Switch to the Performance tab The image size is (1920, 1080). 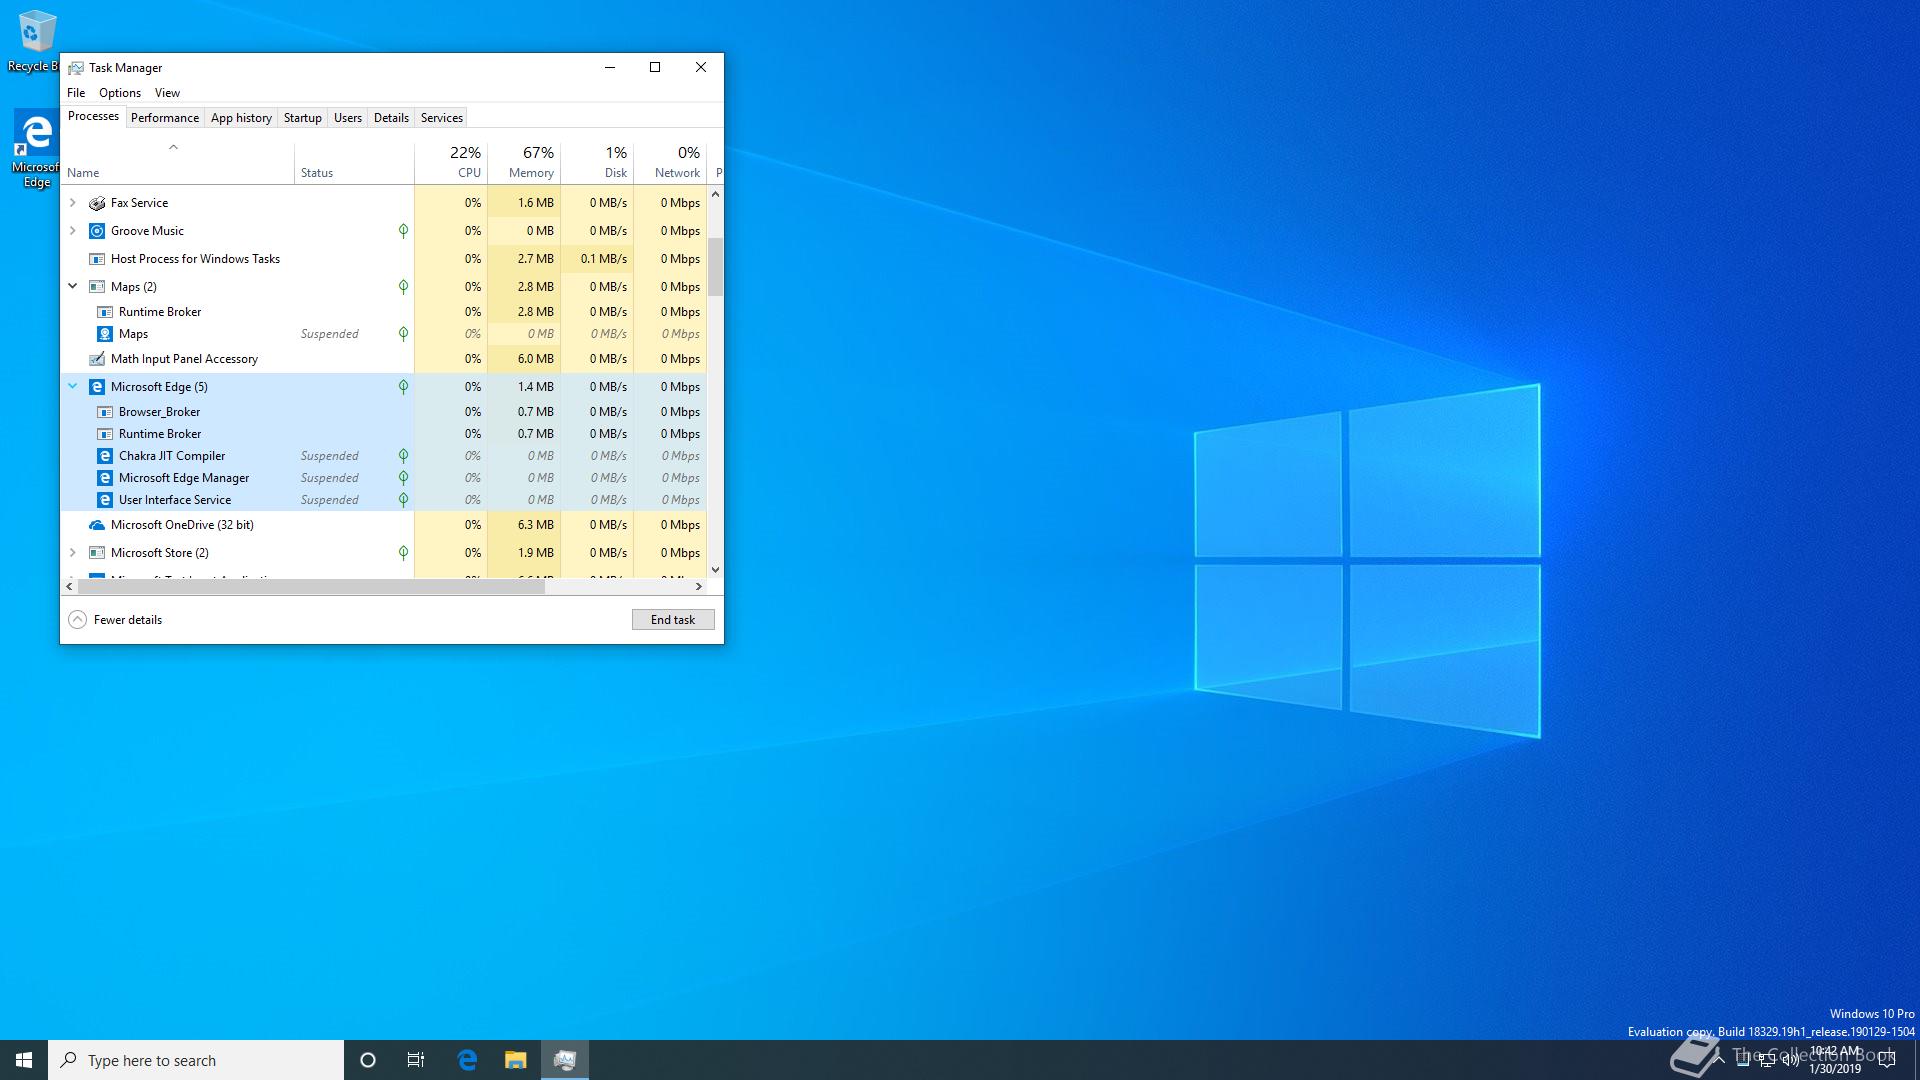pyautogui.click(x=164, y=118)
